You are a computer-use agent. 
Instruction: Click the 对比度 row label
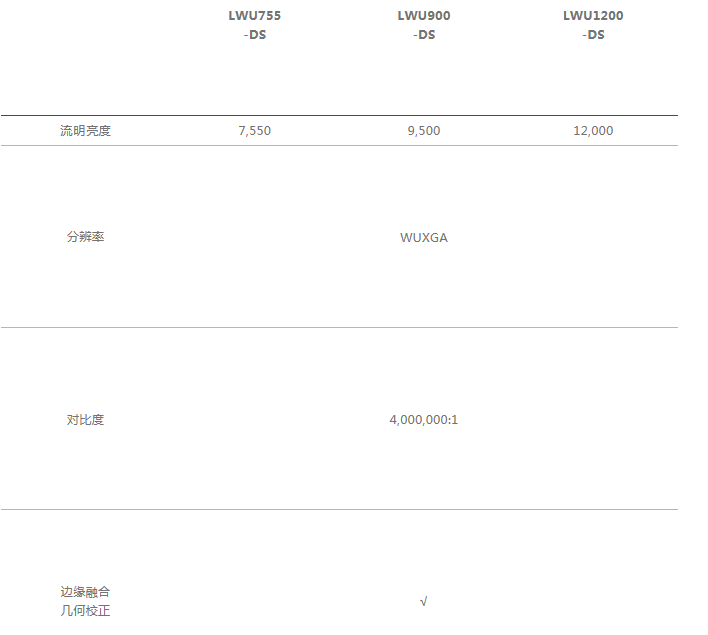pos(85,420)
